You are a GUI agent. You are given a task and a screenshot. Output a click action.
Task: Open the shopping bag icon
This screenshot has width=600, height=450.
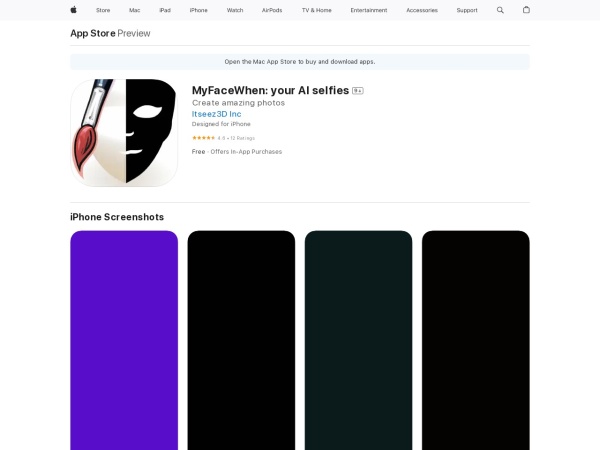click(x=526, y=10)
